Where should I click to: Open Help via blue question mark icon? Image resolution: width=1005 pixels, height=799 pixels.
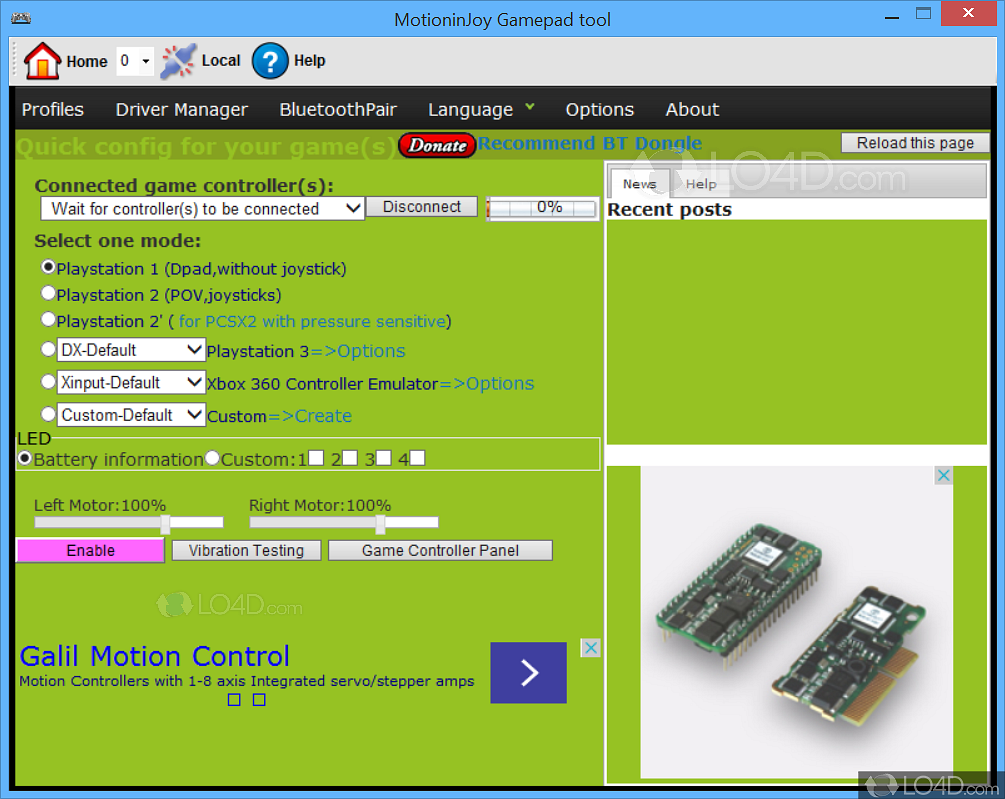tap(270, 61)
